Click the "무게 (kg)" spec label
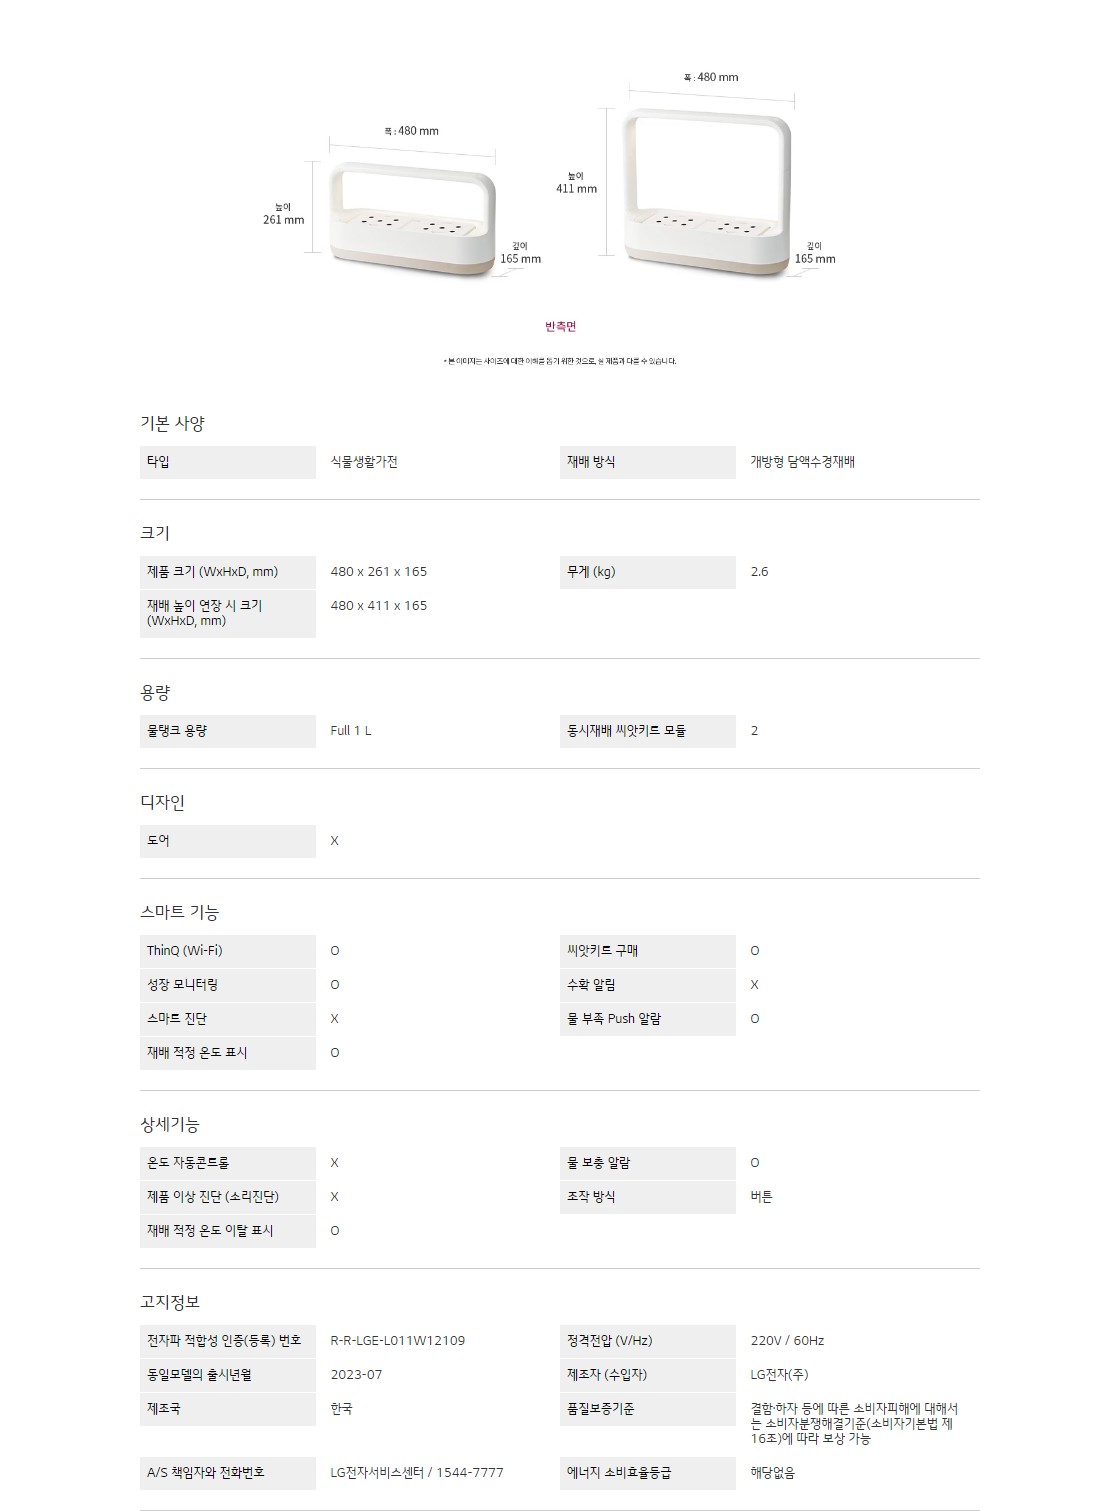 [591, 572]
